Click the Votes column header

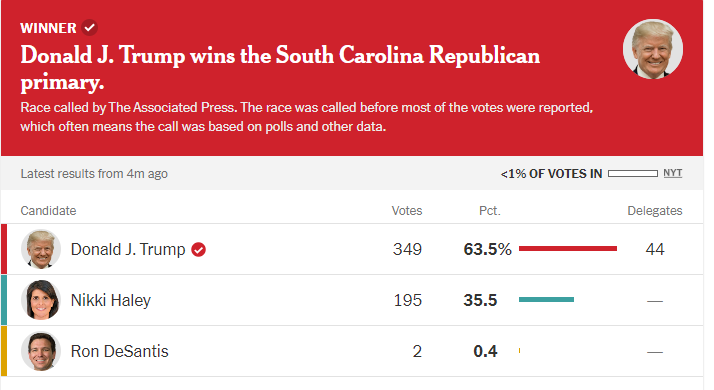pos(407,211)
